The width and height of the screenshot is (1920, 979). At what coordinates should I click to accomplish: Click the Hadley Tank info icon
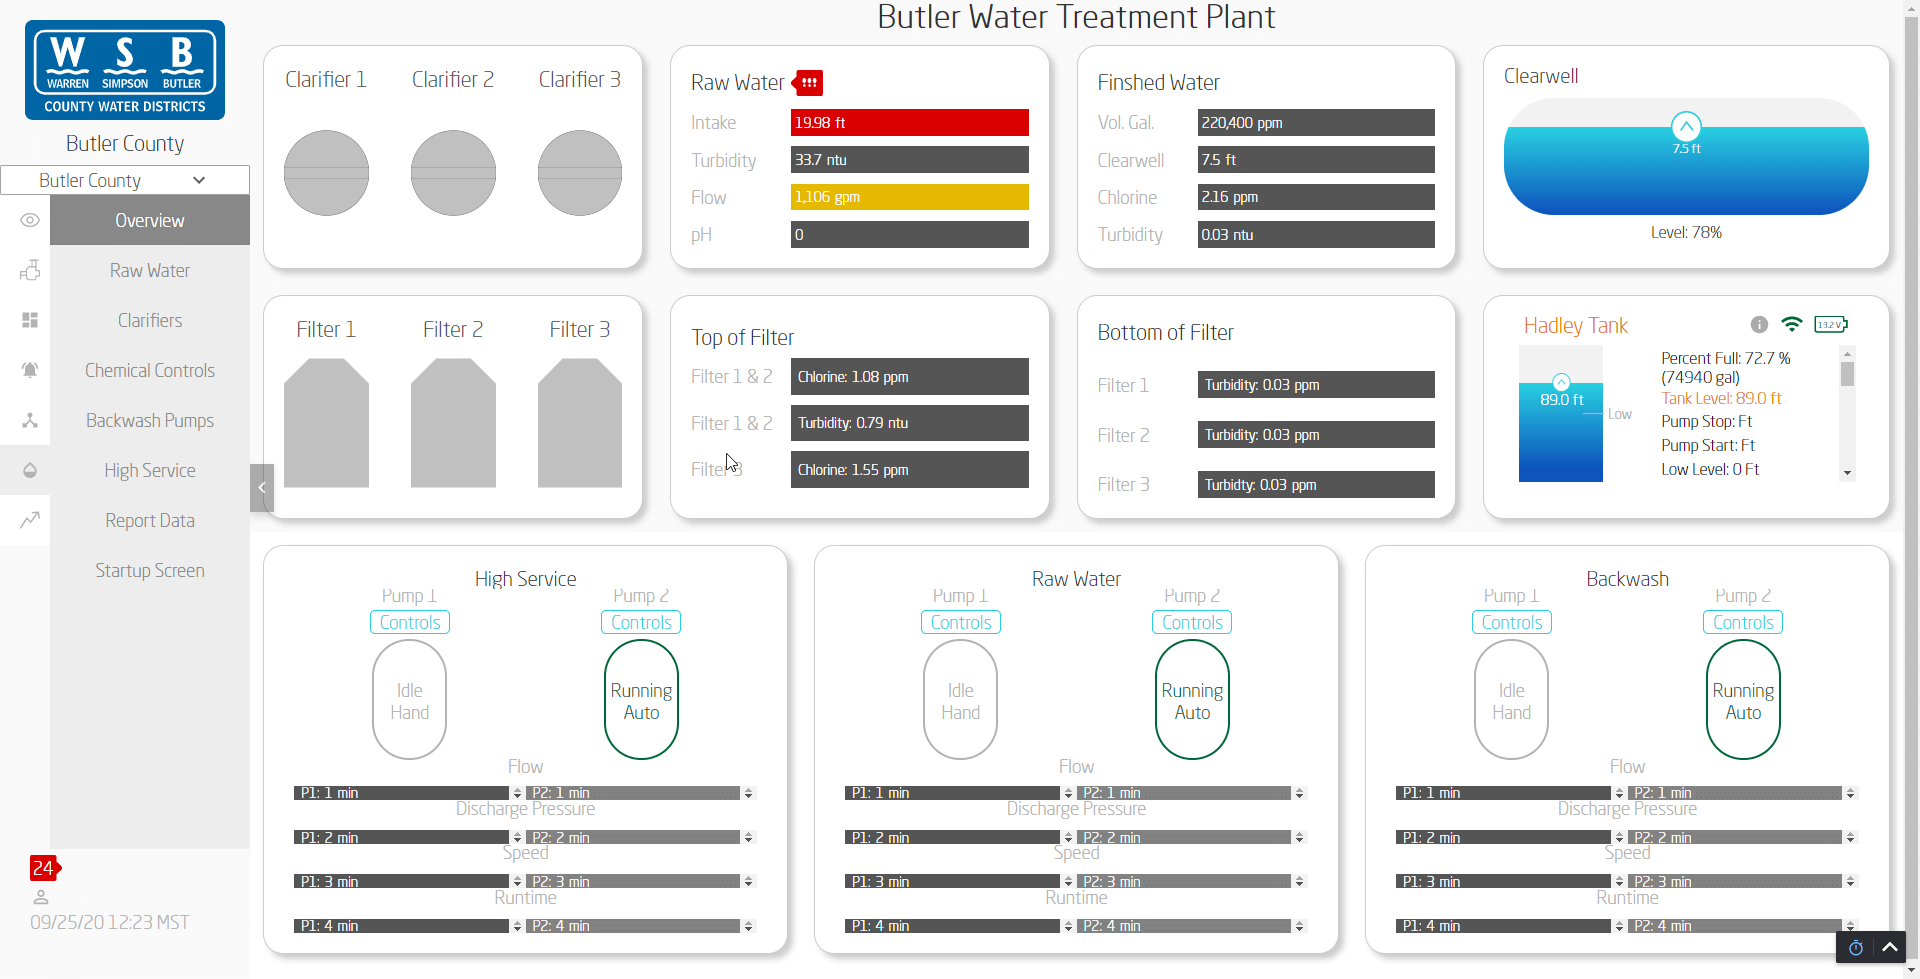tap(1759, 324)
